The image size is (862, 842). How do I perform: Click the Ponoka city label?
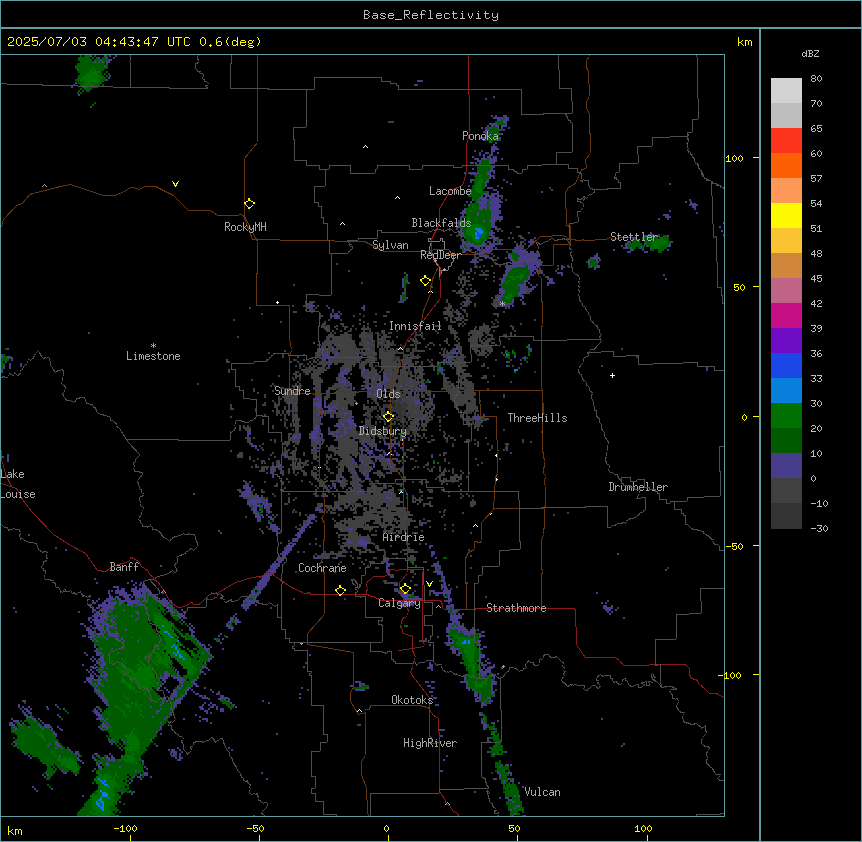480,136
